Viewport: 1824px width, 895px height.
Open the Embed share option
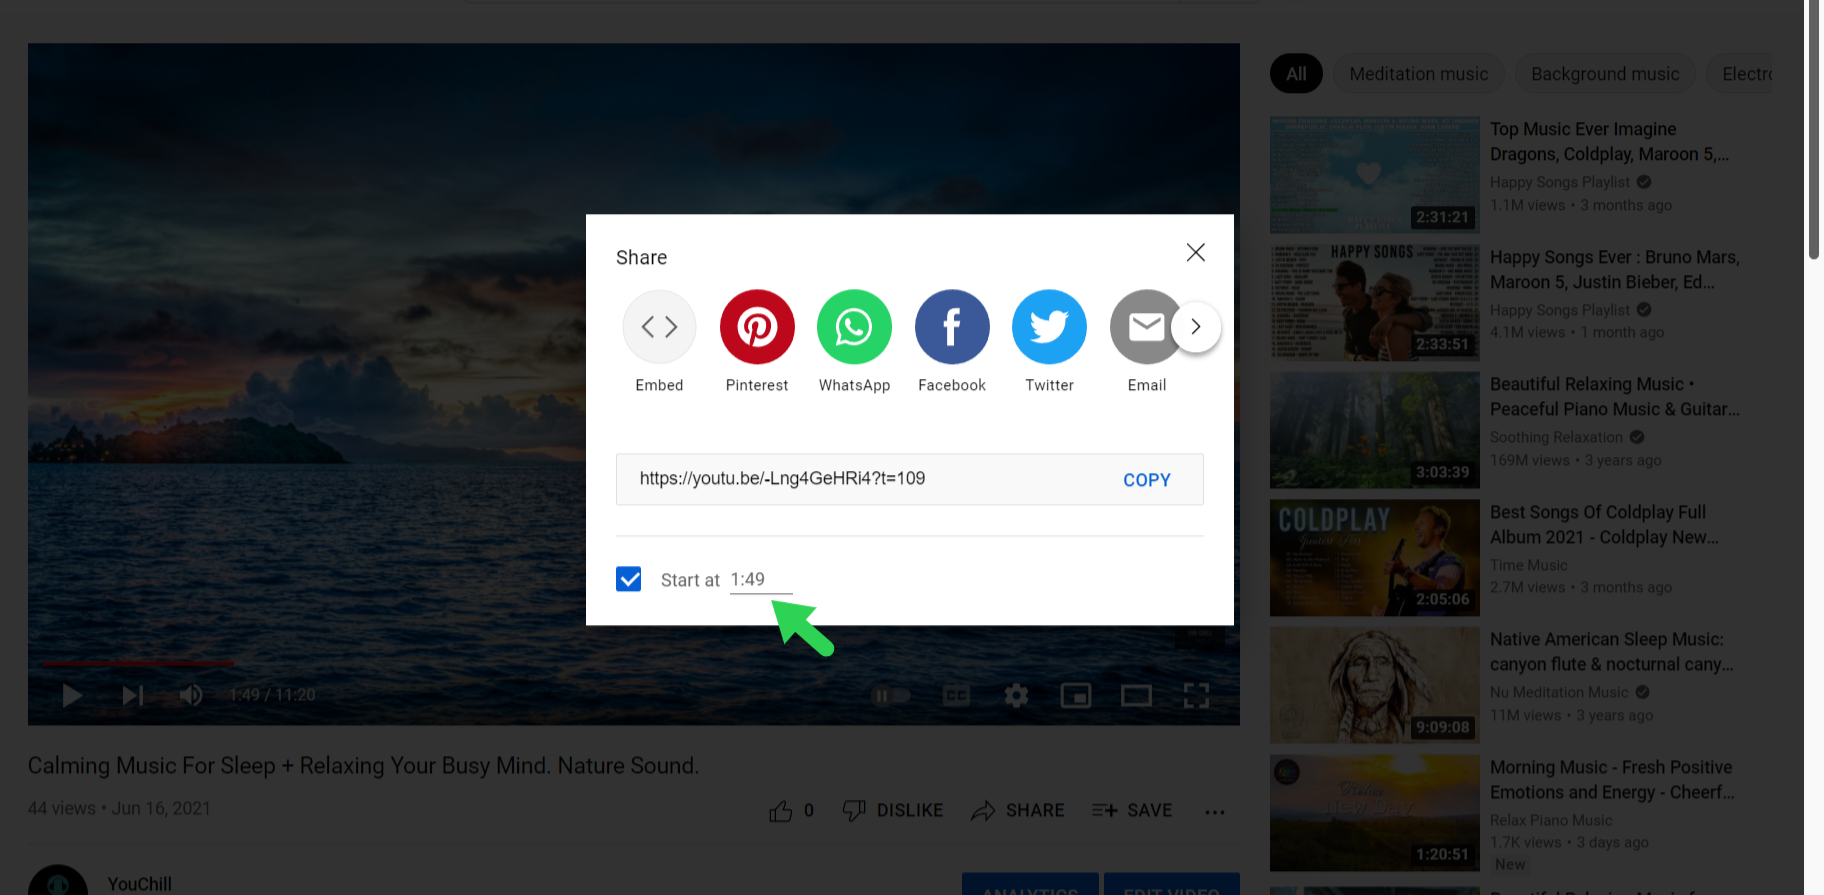pos(659,327)
